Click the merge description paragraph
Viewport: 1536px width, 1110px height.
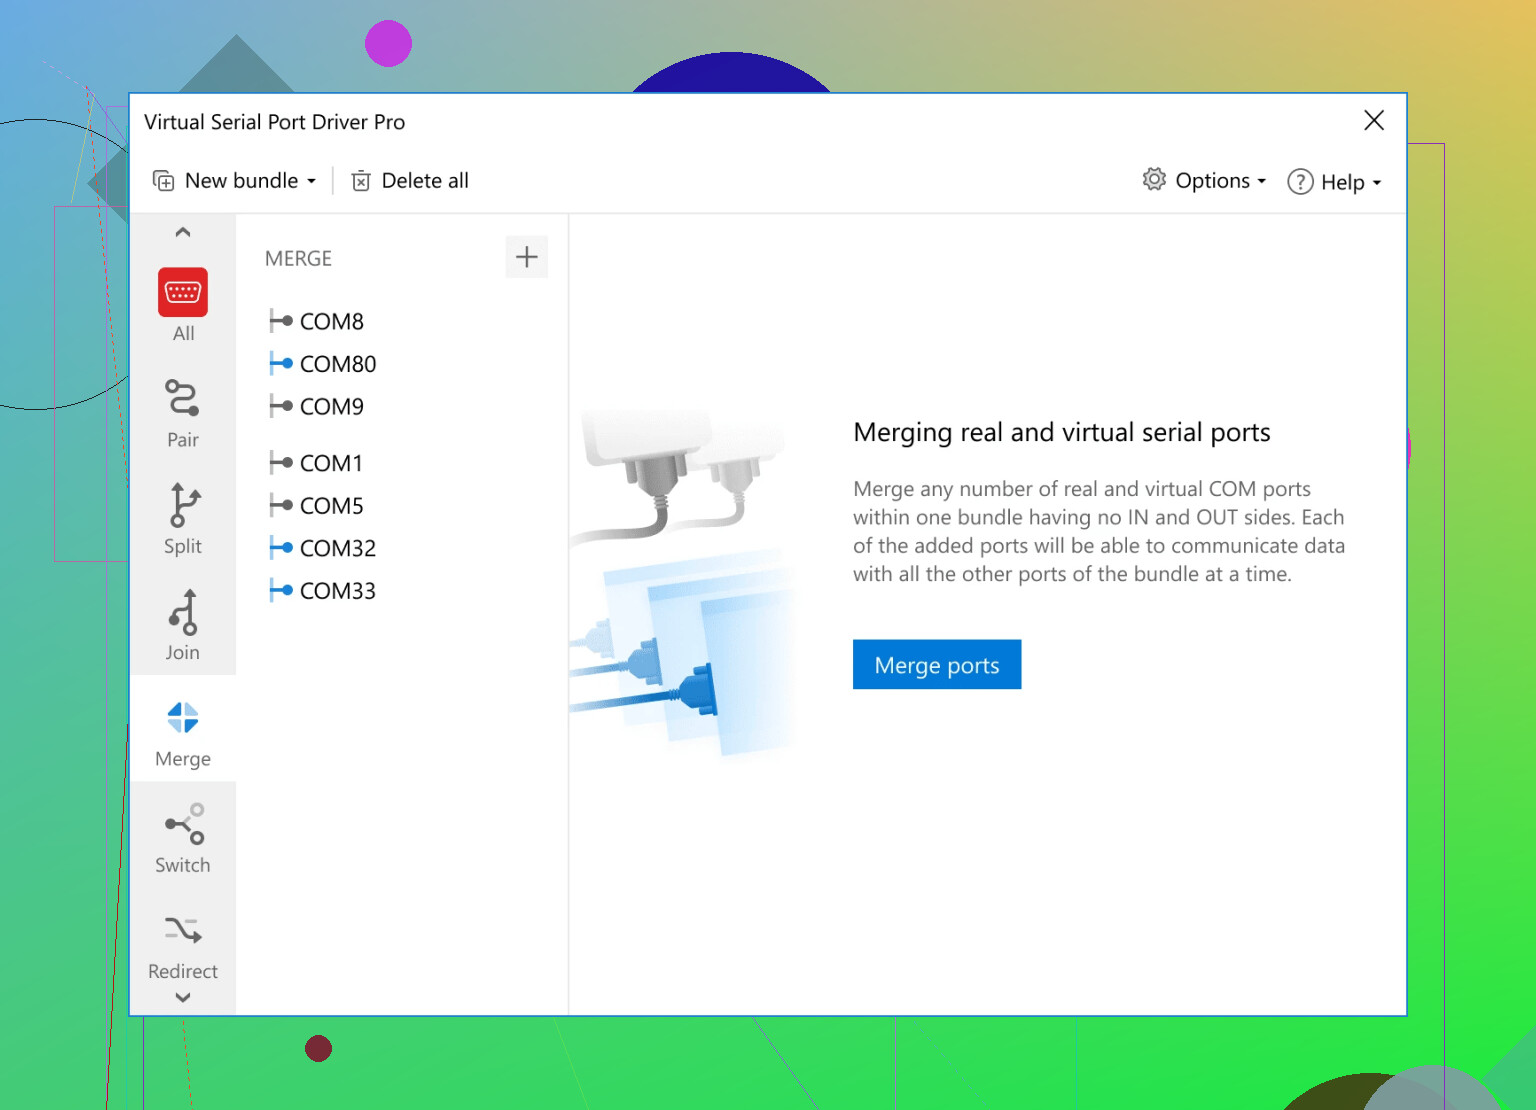click(x=1099, y=531)
